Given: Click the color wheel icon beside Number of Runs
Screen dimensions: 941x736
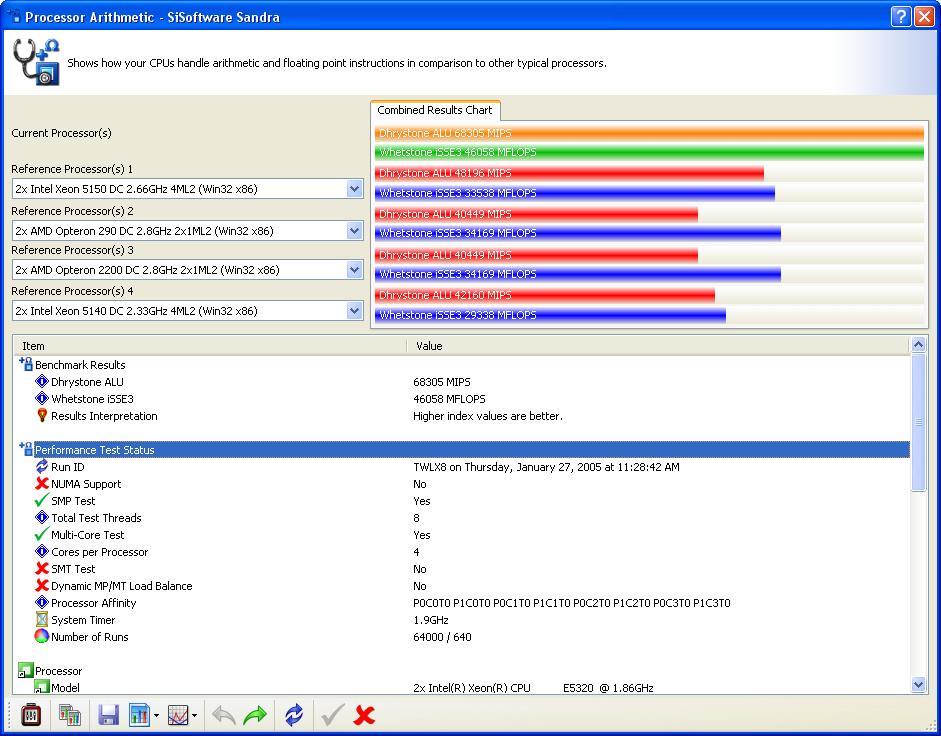Looking at the screenshot, I should [x=41, y=636].
